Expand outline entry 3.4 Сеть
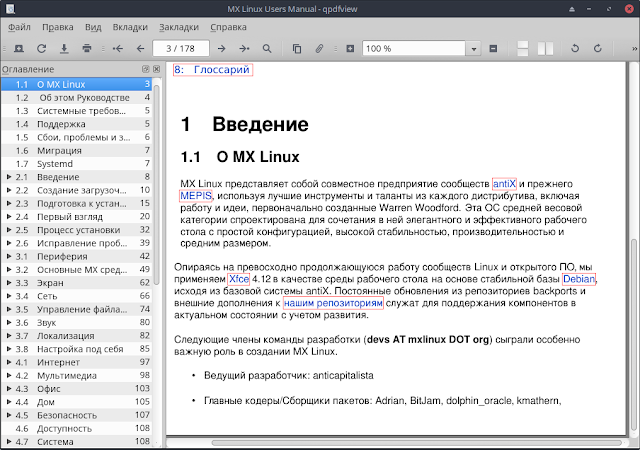640x450 pixels. [9, 296]
